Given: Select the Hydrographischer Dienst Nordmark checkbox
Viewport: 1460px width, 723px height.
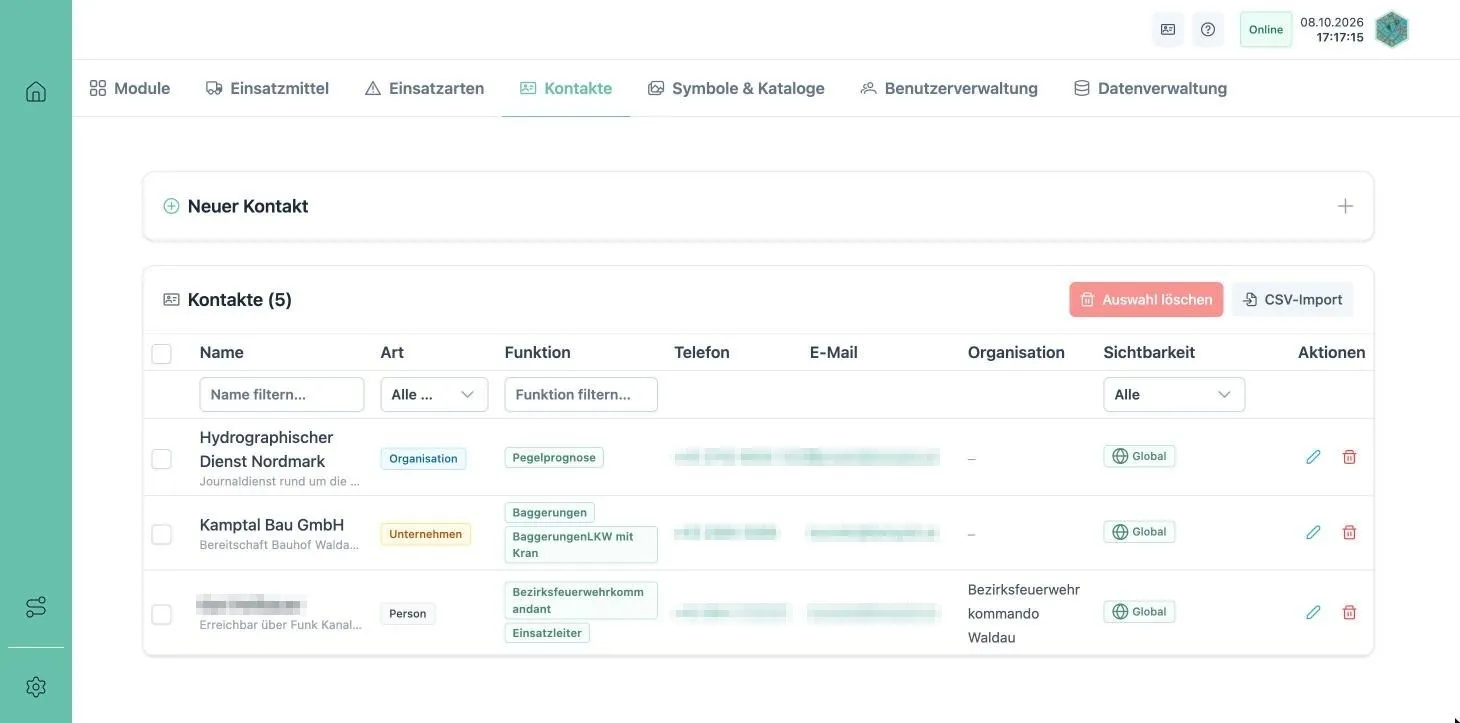Looking at the screenshot, I should point(161,459).
